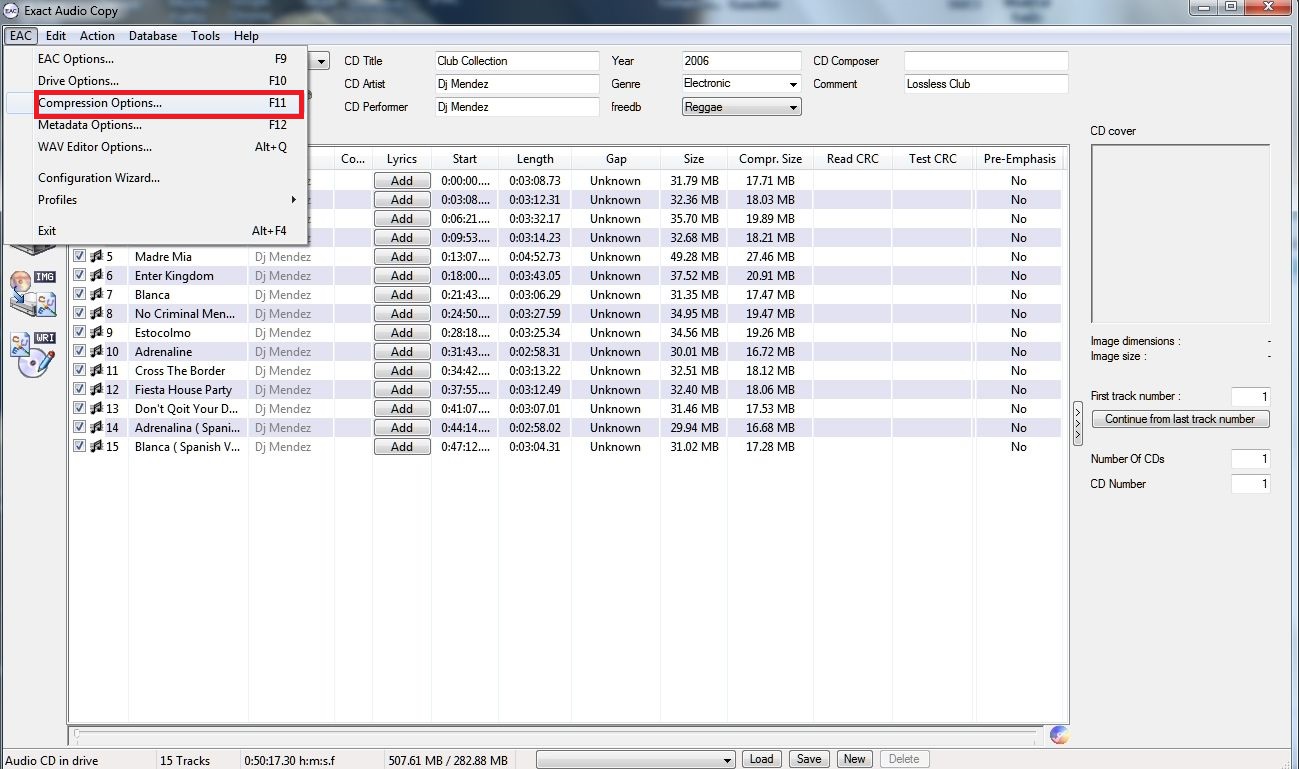Click the WRI write CD from CUE icon
Viewport: 1299px width, 769px height.
(x=32, y=353)
